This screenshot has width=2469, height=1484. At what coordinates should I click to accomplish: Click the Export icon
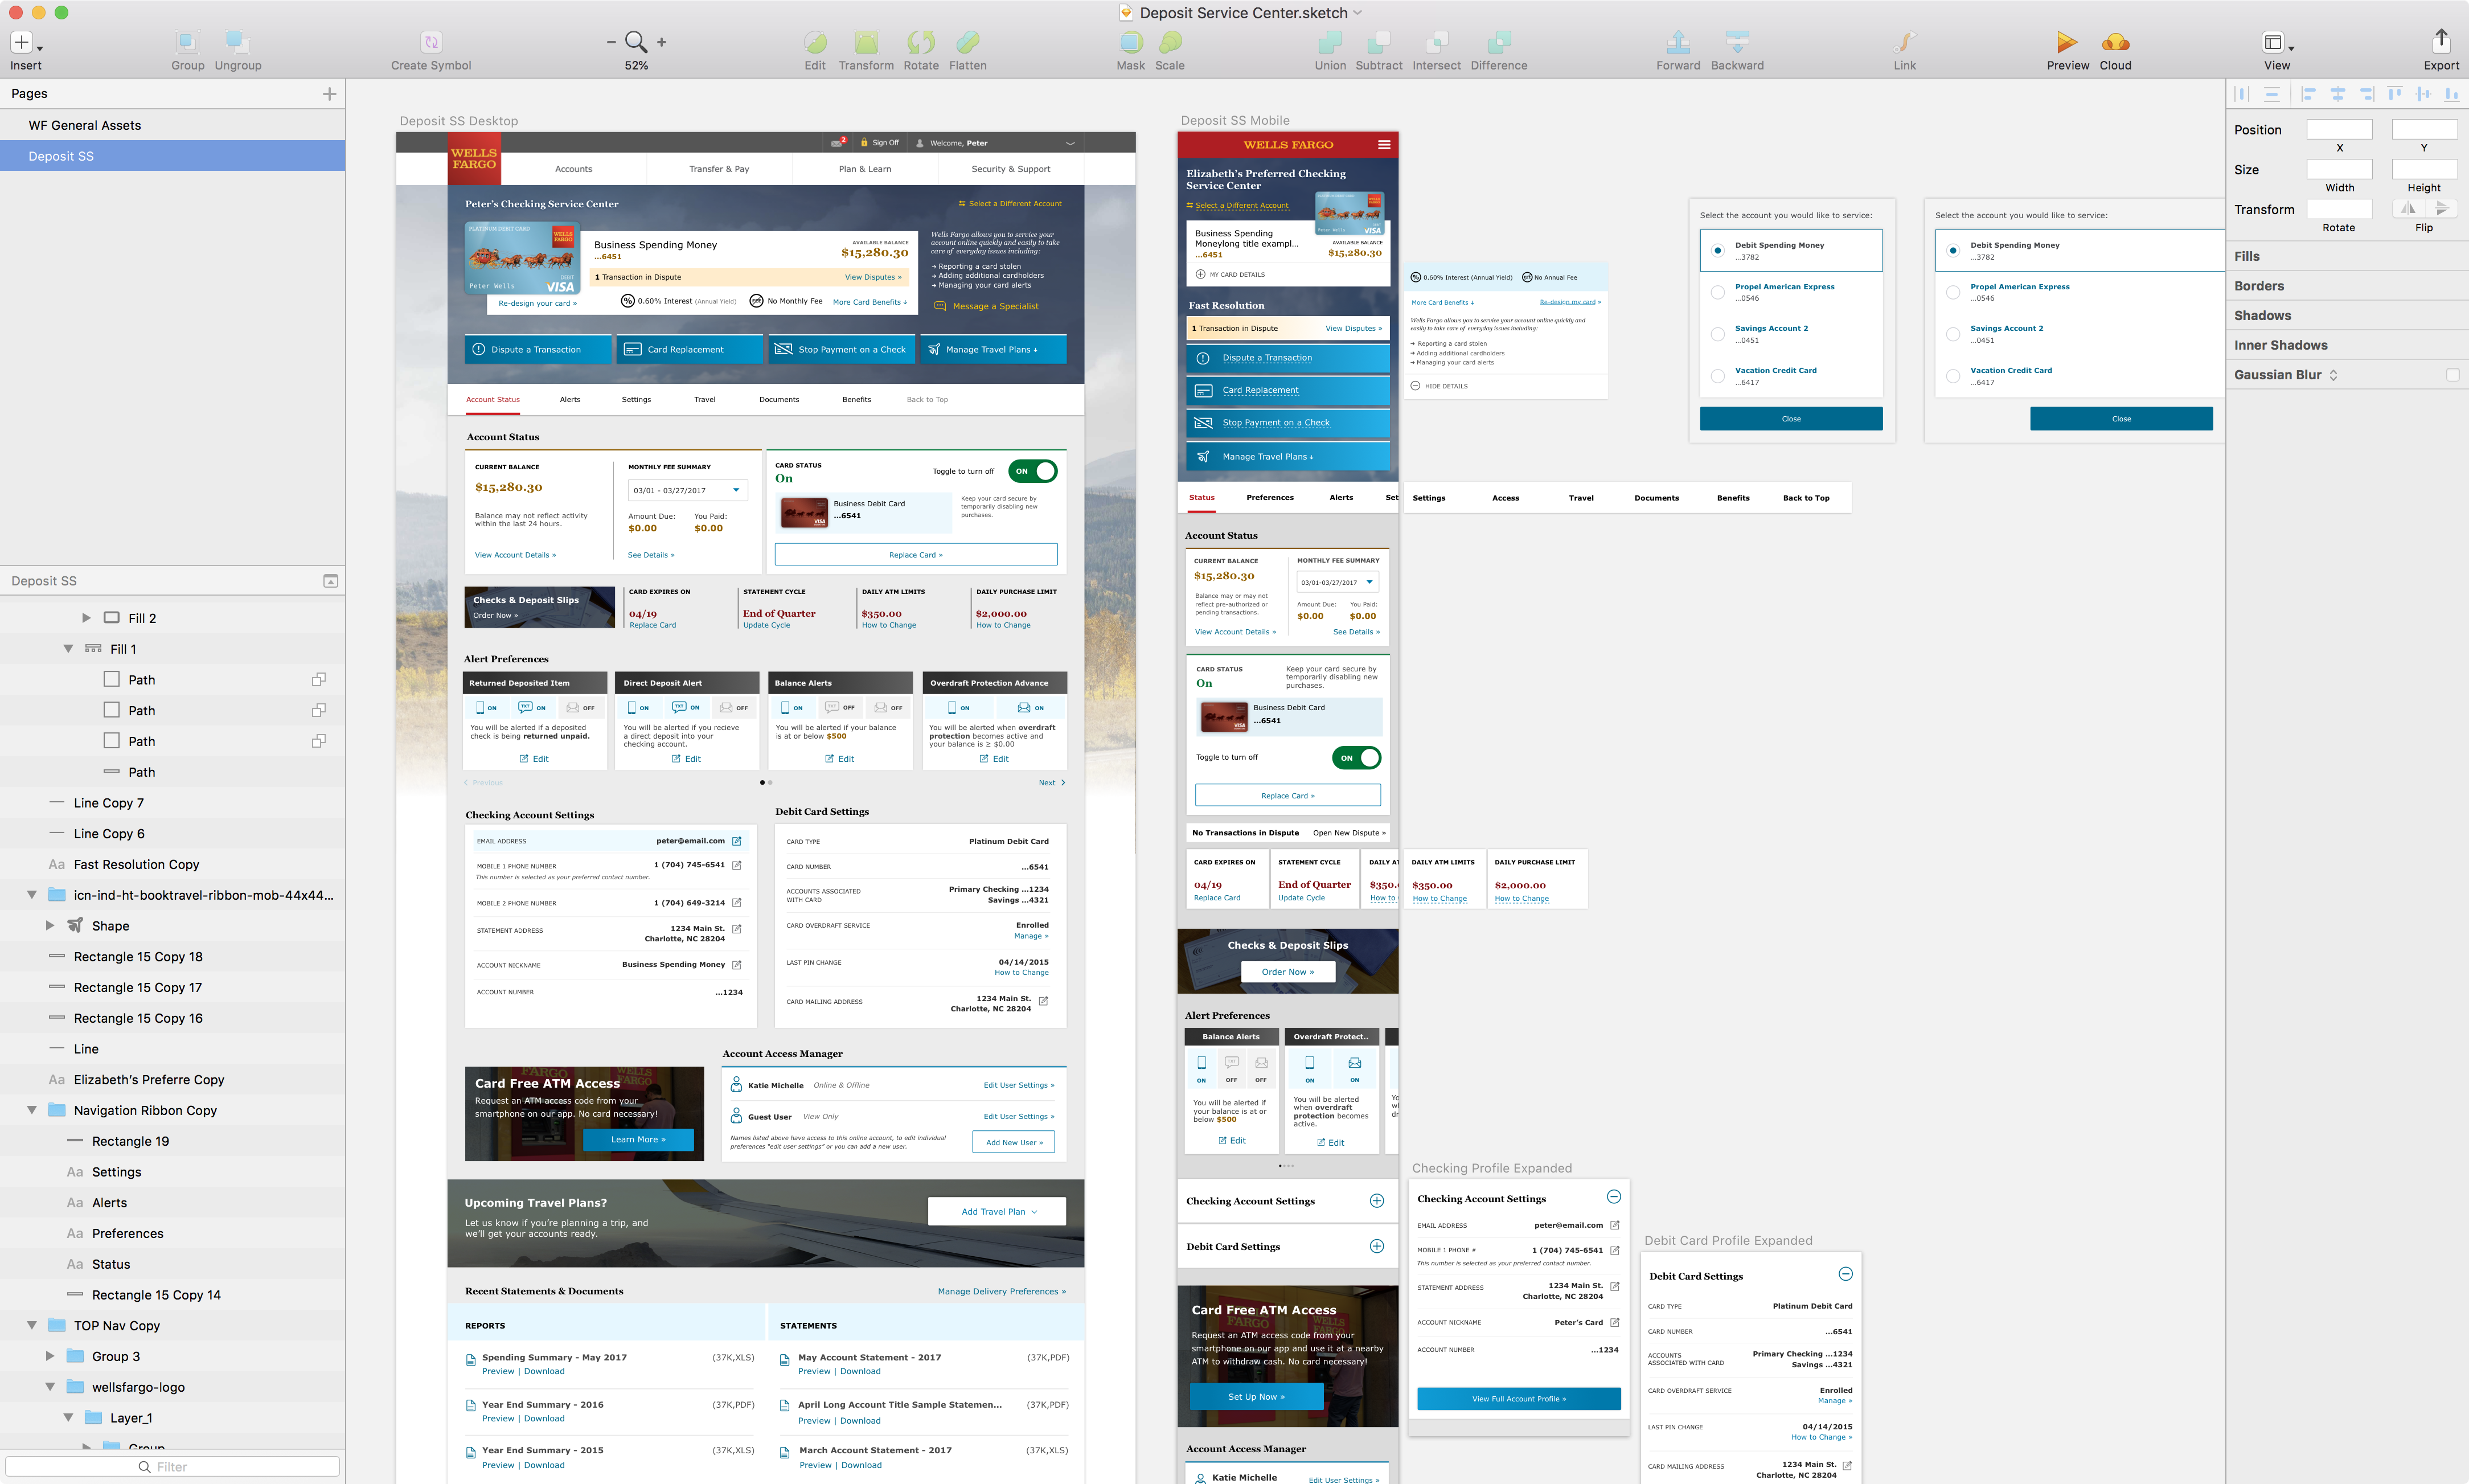pos(2440,41)
